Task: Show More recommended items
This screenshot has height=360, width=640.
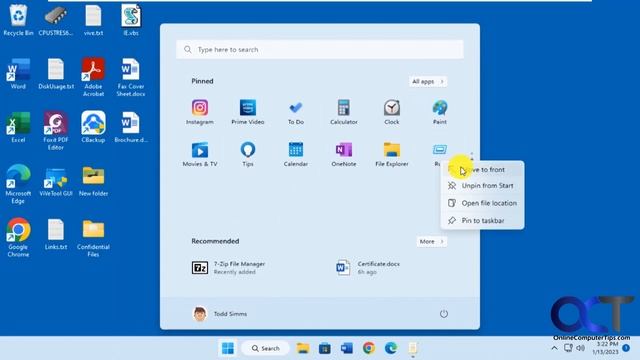Action: pos(431,242)
